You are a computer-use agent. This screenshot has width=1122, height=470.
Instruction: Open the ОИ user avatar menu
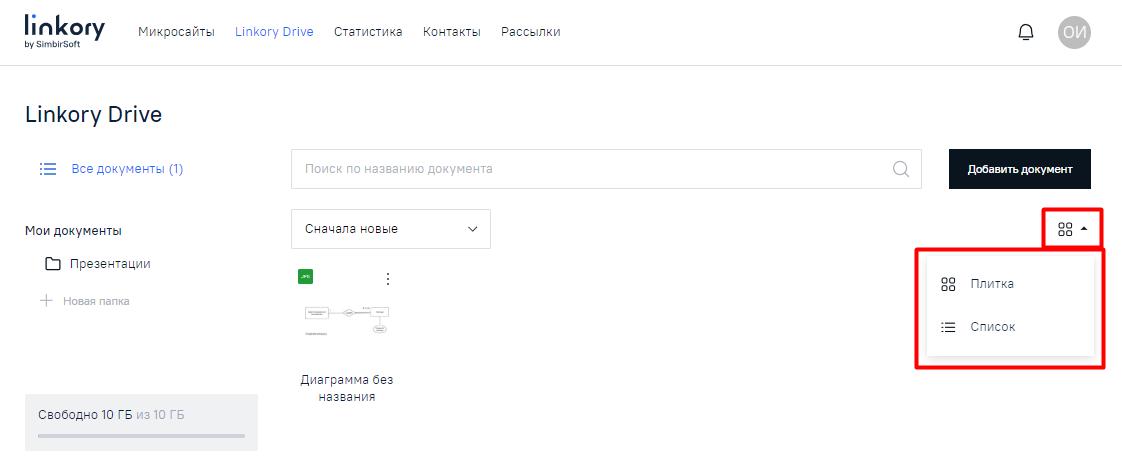pos(1074,32)
